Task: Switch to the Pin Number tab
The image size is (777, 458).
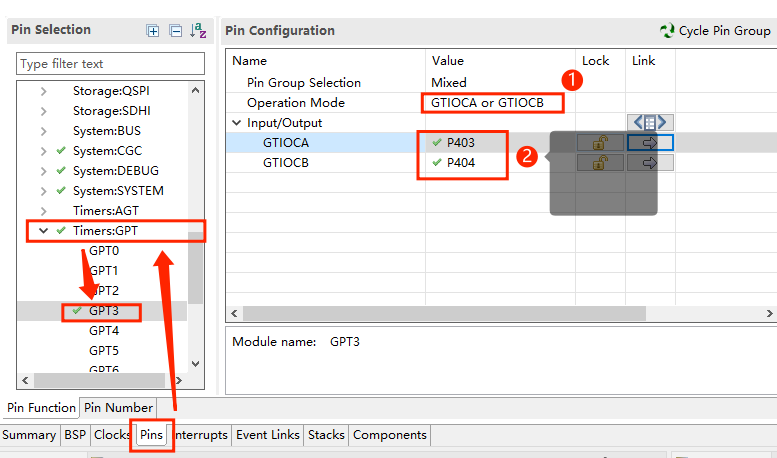Action: pyautogui.click(x=118, y=407)
